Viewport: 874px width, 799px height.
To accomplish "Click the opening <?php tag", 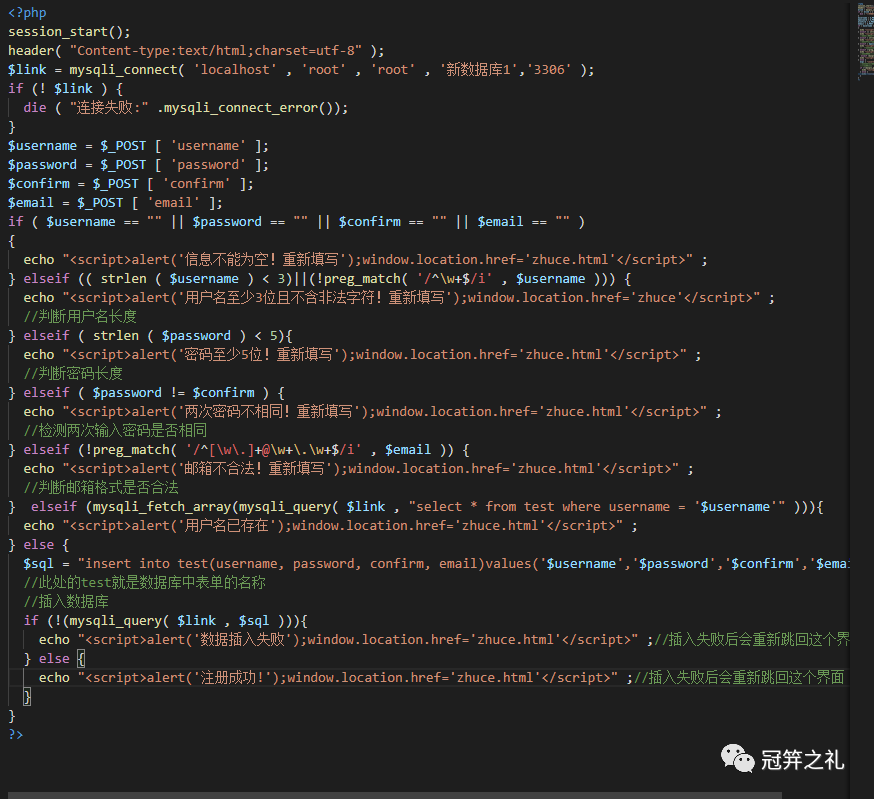I will [x=27, y=13].
